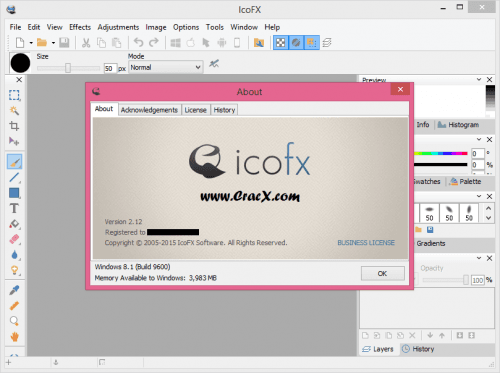
Task: Toggle the transparency checkerboard view button
Action: click(281, 43)
